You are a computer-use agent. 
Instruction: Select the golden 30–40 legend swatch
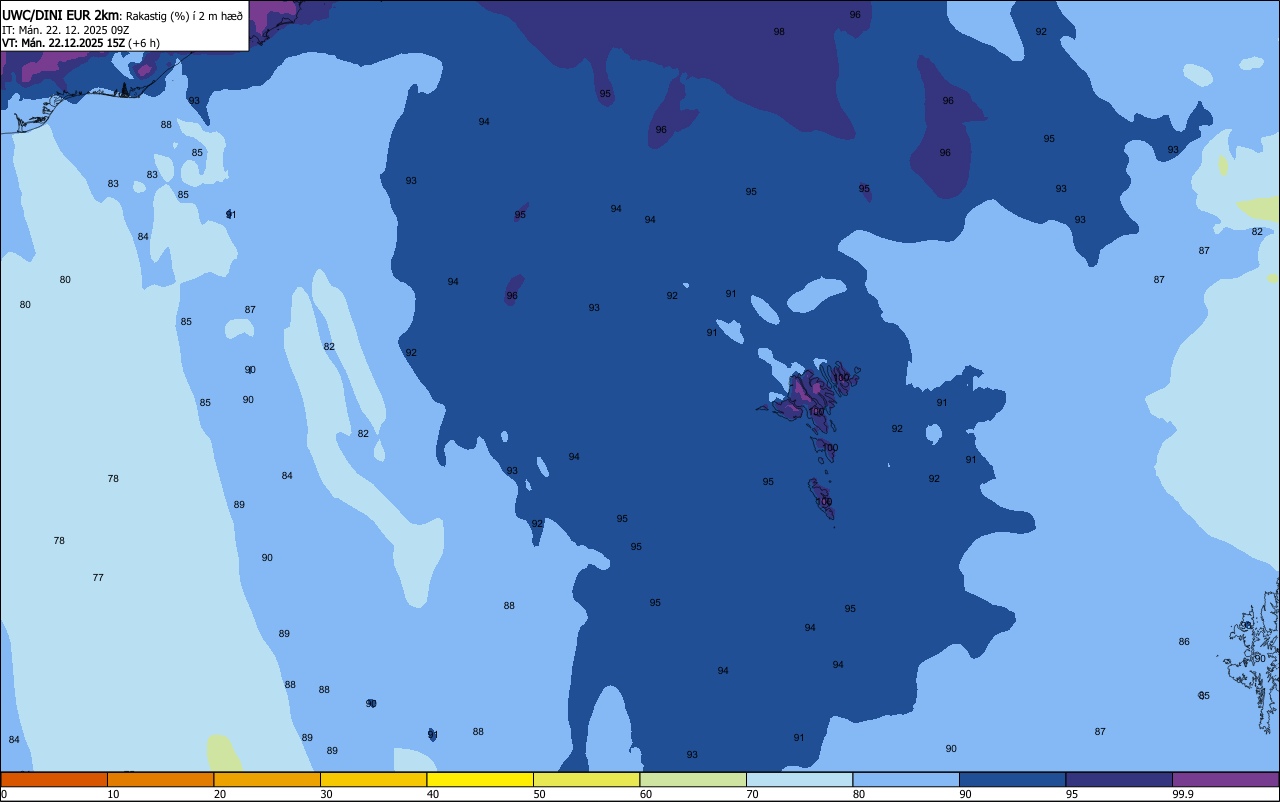(373, 779)
